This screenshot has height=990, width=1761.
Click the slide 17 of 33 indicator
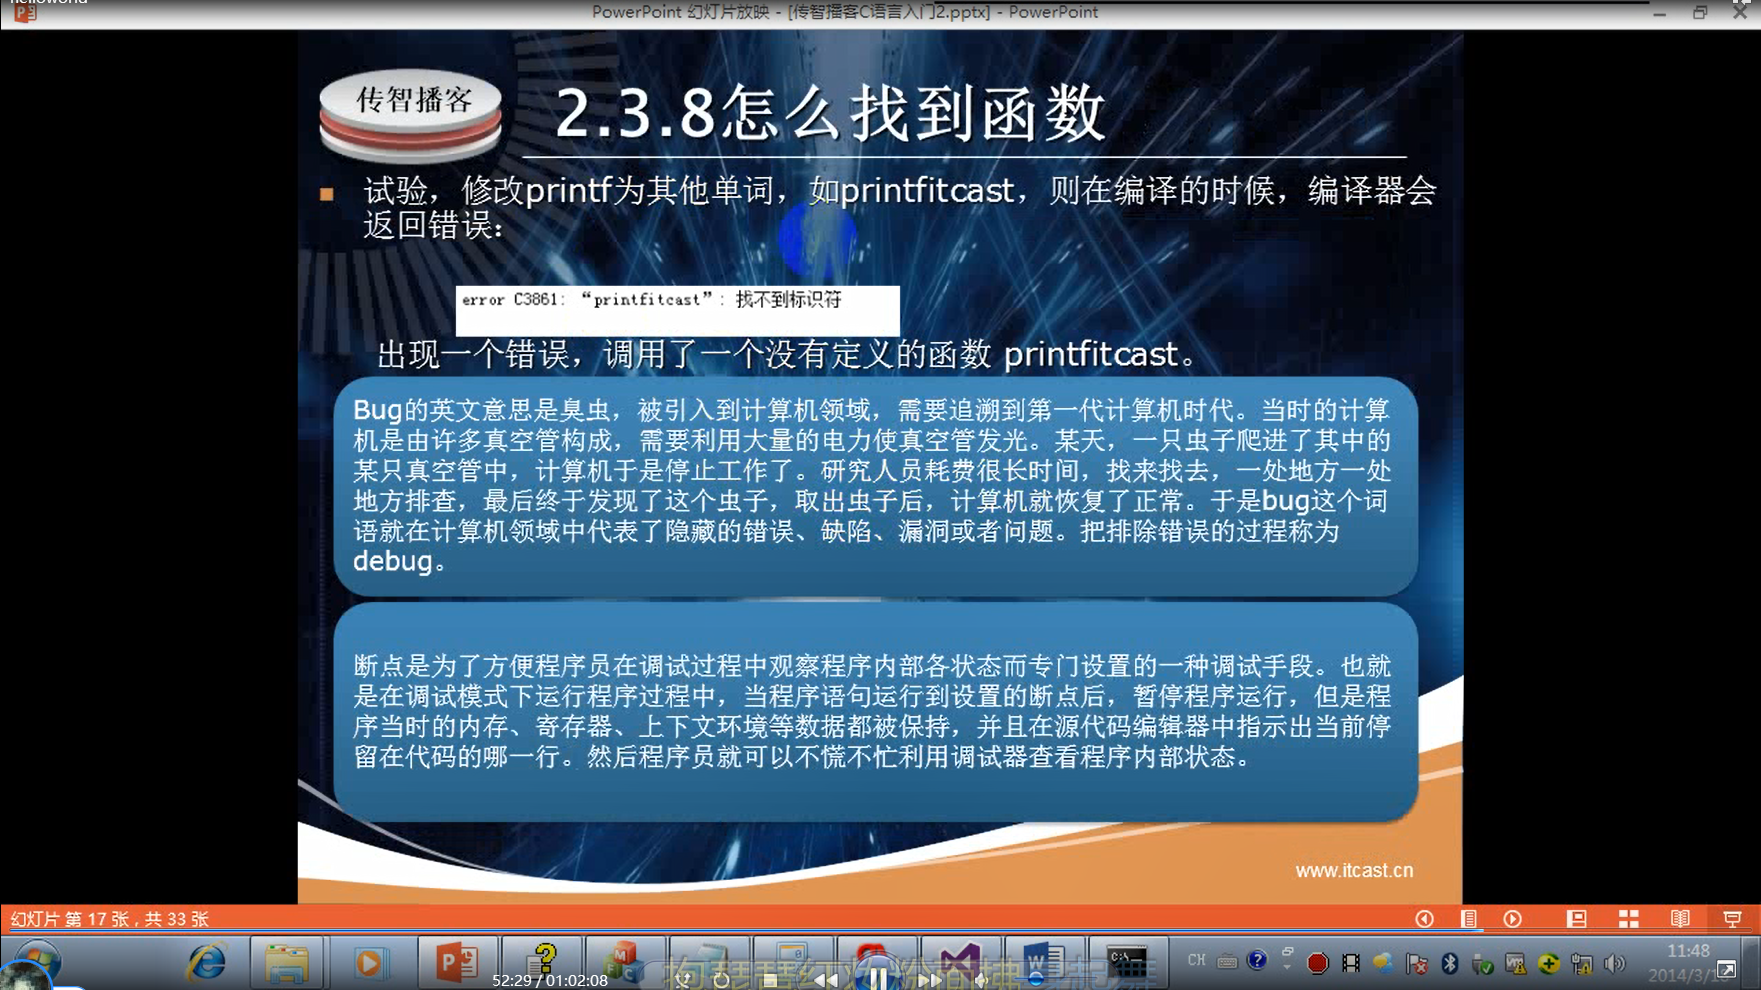coord(109,918)
